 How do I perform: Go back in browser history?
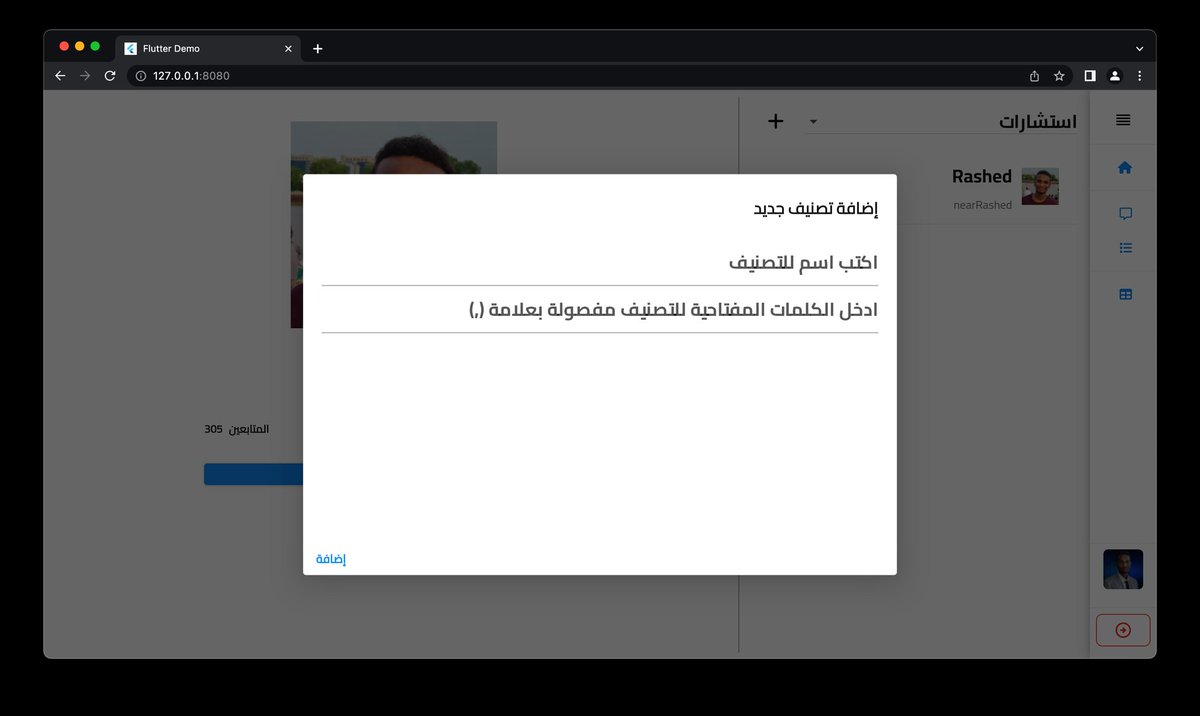(60, 76)
